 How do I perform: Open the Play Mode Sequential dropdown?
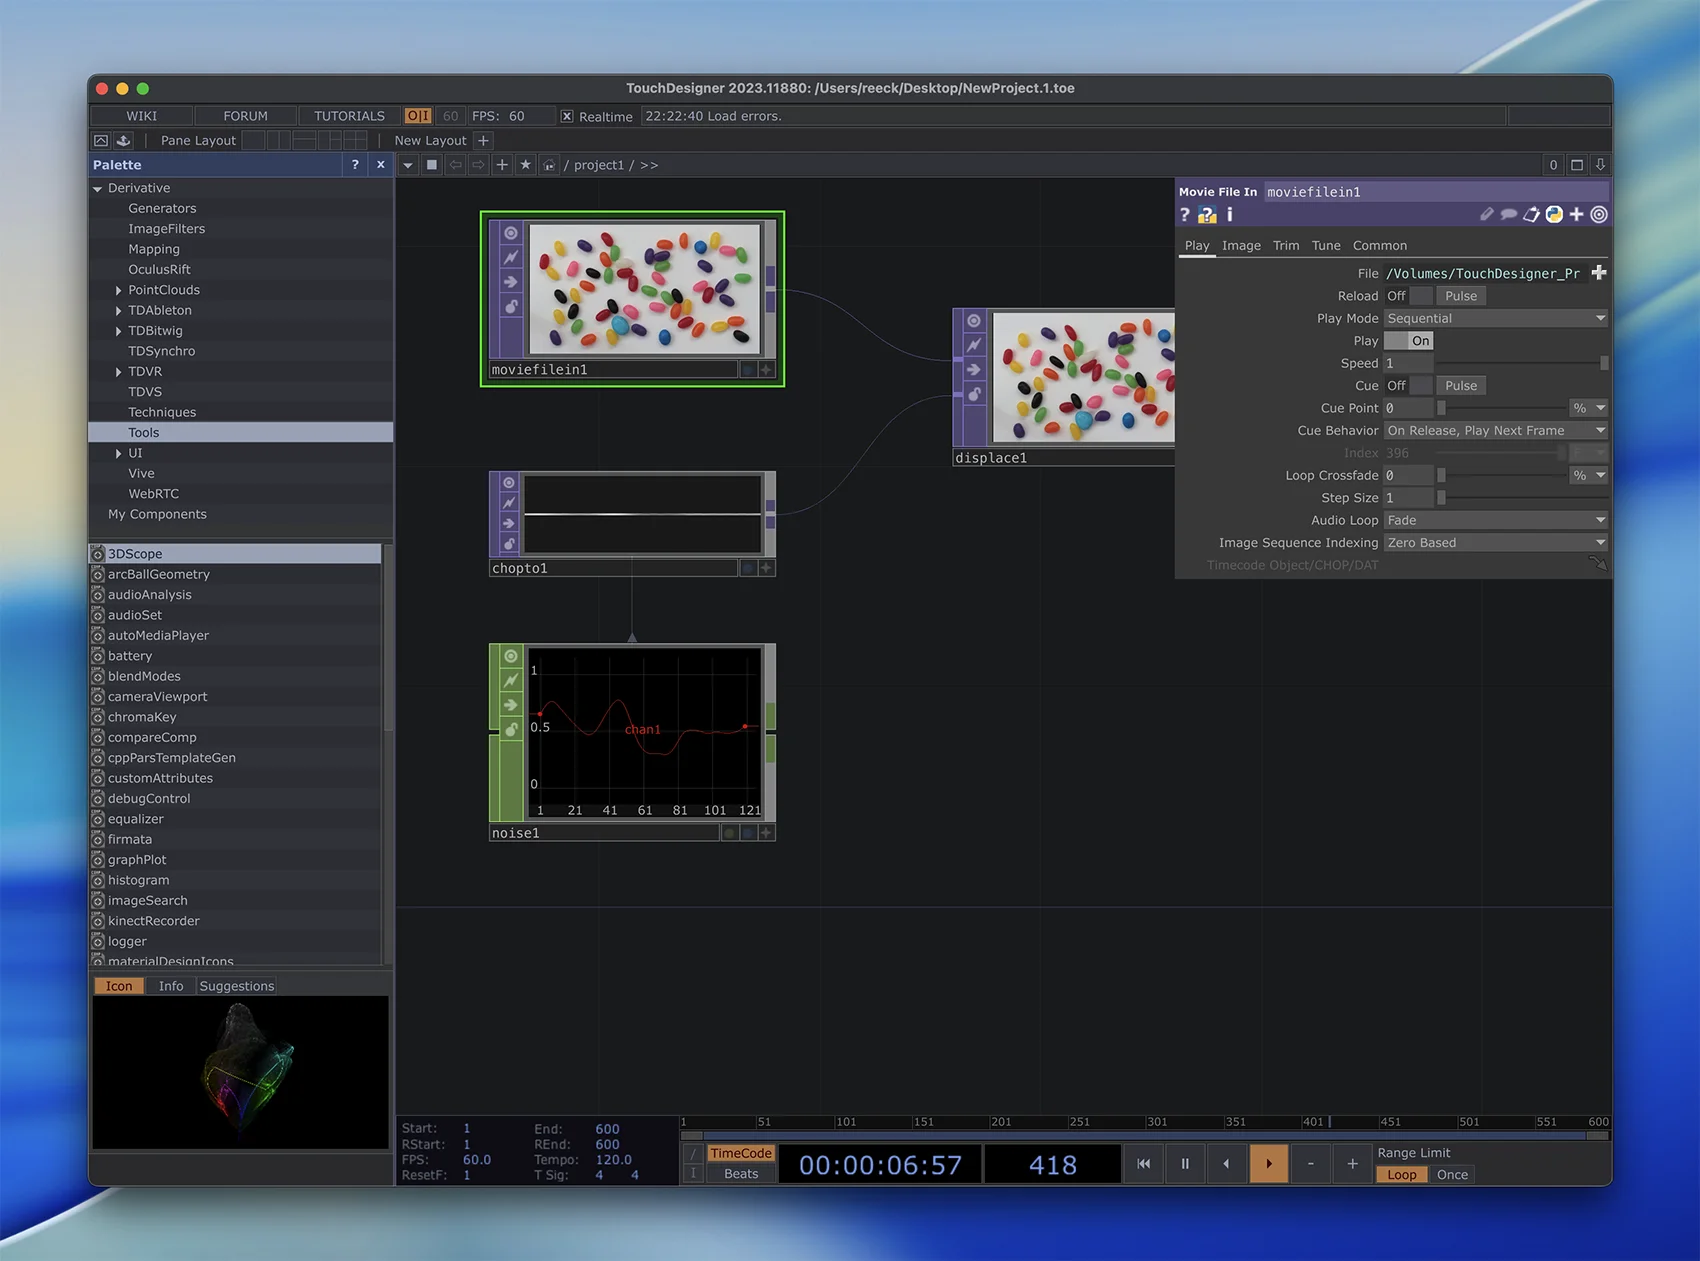tap(1495, 318)
